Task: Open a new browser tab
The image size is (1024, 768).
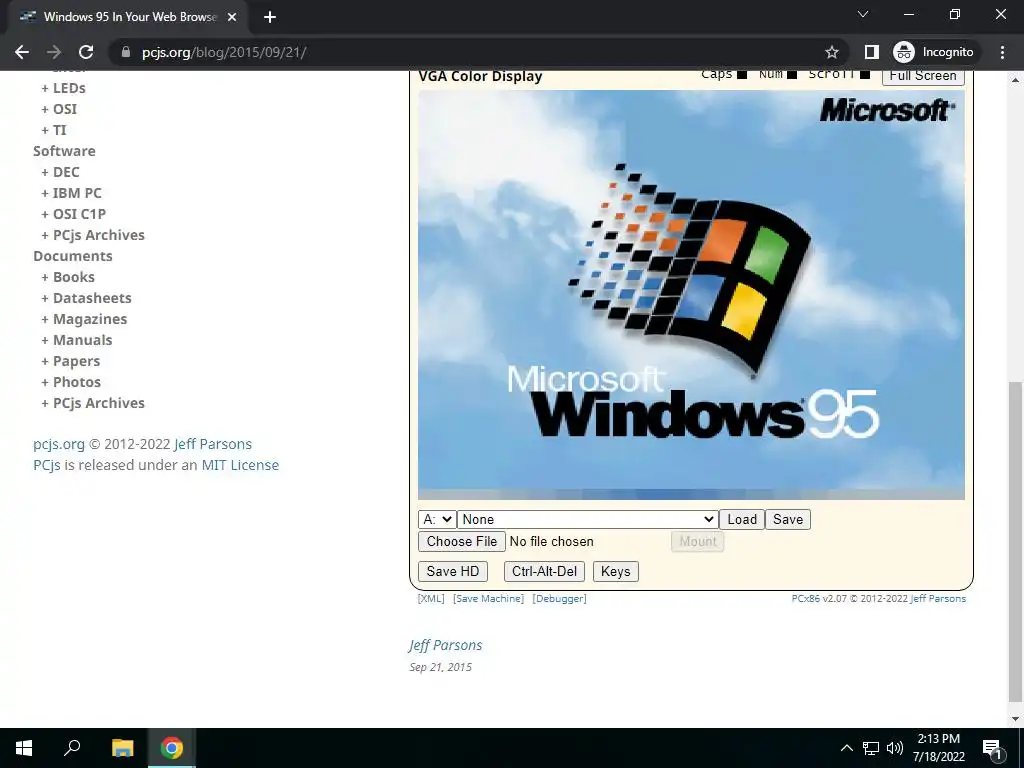Action: (270, 18)
